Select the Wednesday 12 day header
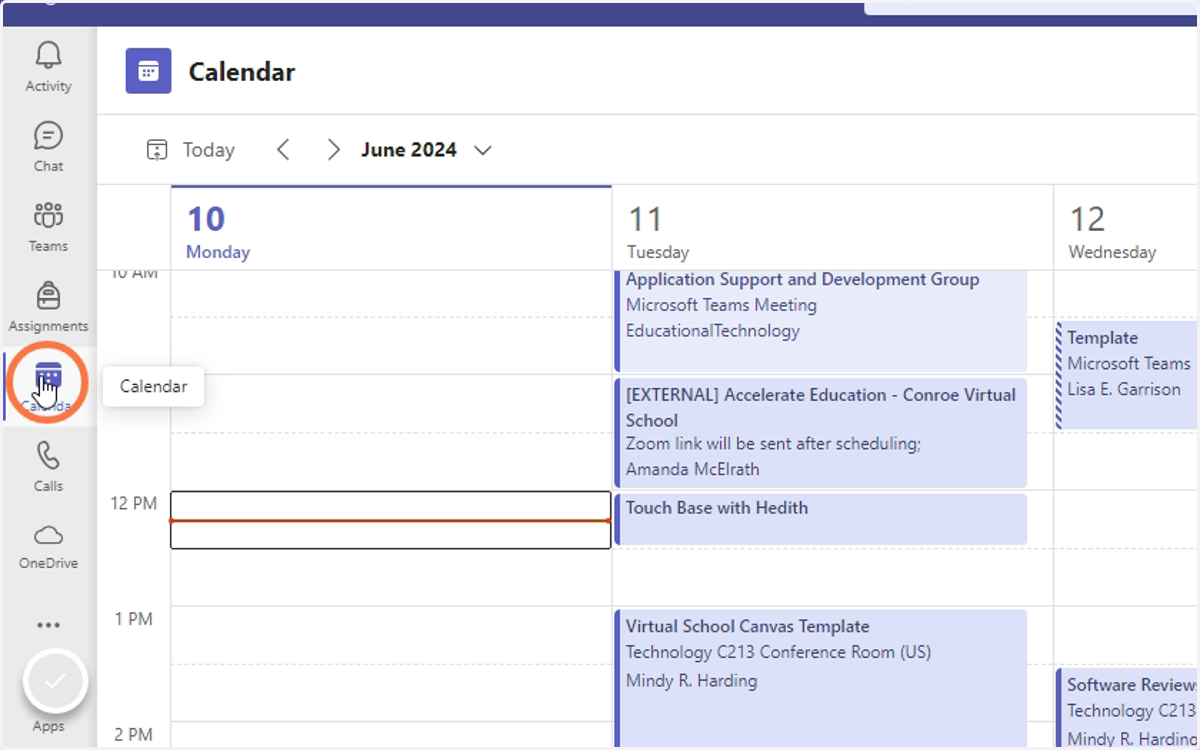 (1127, 228)
